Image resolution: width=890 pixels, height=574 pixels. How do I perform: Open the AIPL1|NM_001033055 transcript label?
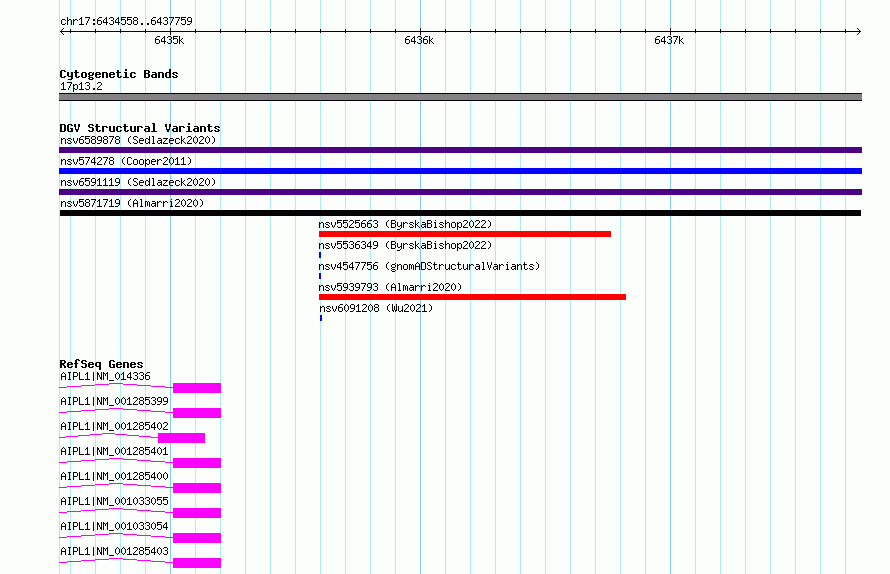click(114, 501)
